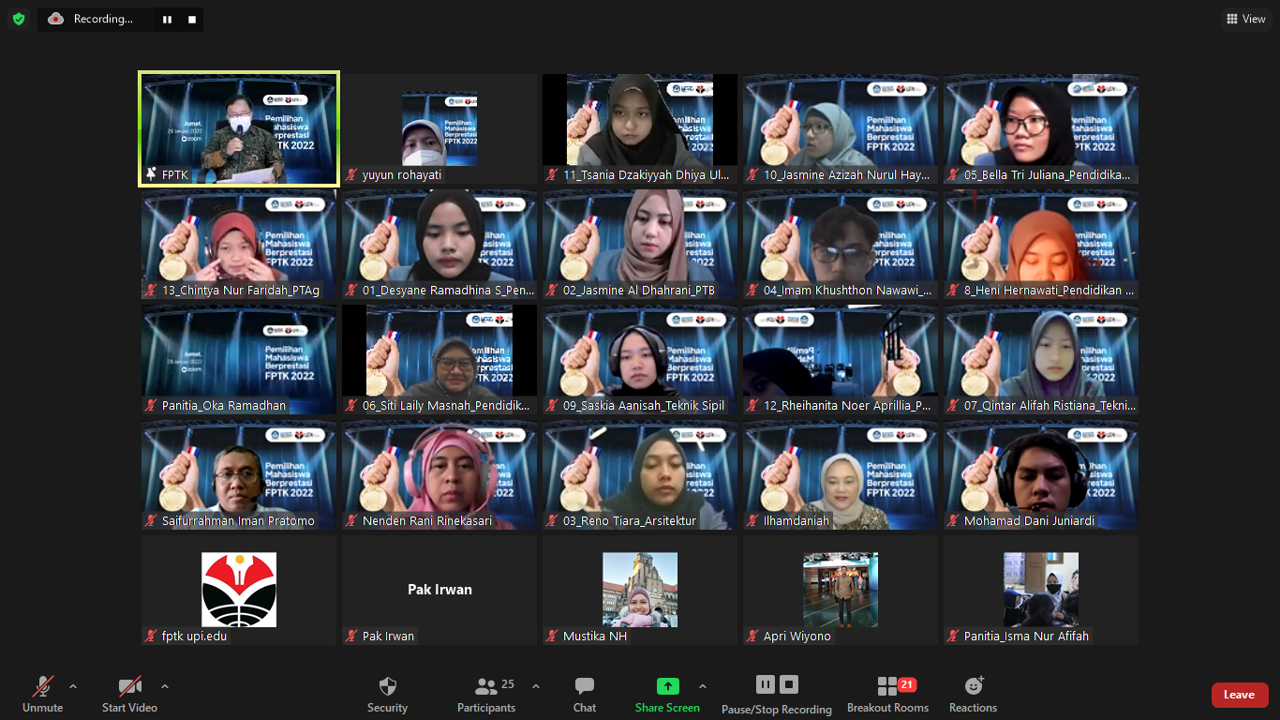Select Pak Irwan participant tile
The width and height of the screenshot is (1280, 720).
click(440, 591)
